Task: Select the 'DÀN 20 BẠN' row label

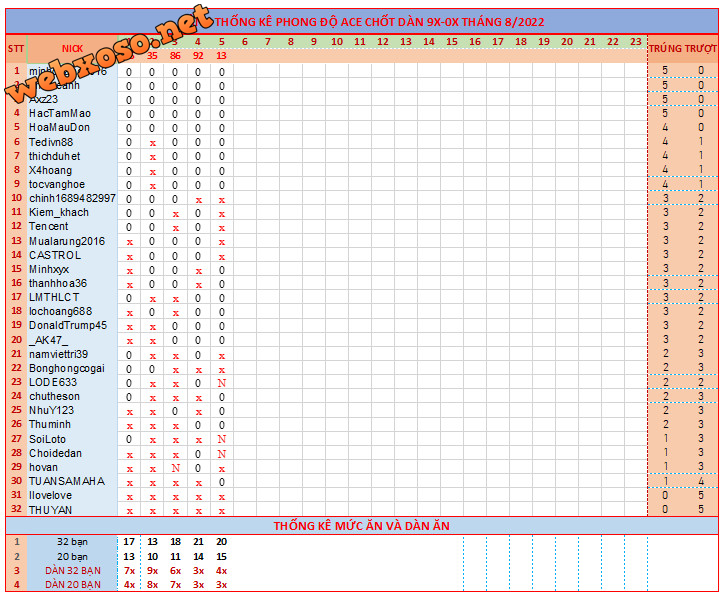Action: pyautogui.click(x=73, y=584)
